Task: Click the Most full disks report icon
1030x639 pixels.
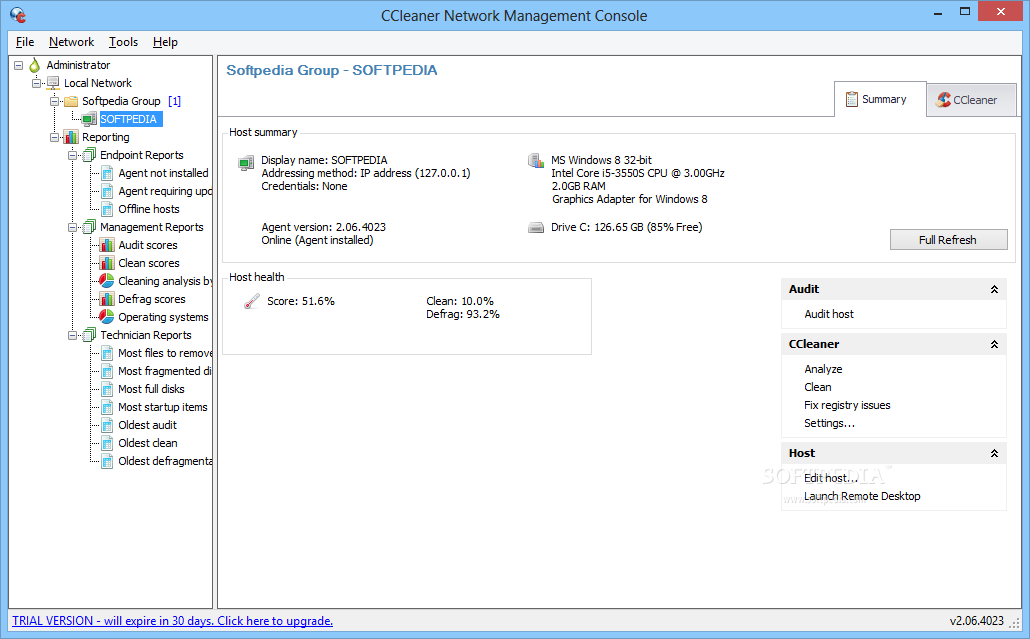Action: 107,389
